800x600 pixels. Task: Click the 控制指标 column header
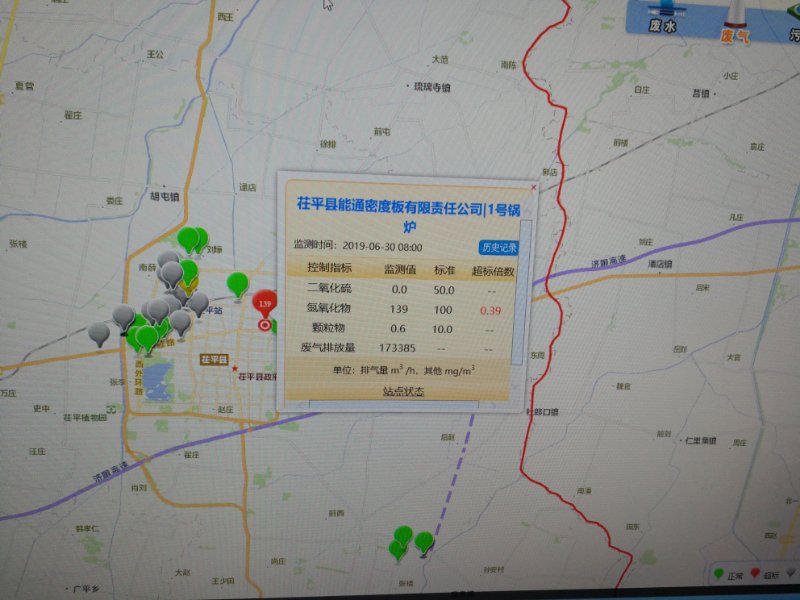(x=329, y=270)
